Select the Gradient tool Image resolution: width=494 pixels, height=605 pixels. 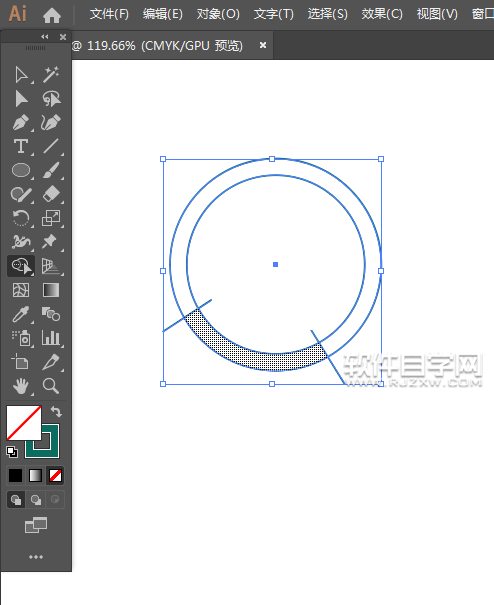click(51, 290)
